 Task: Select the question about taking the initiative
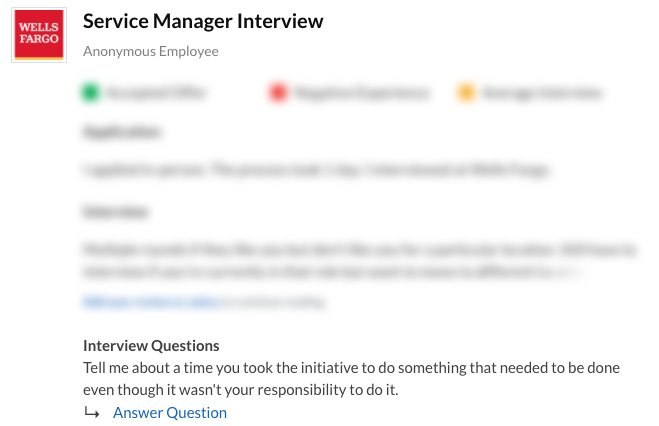(351, 379)
